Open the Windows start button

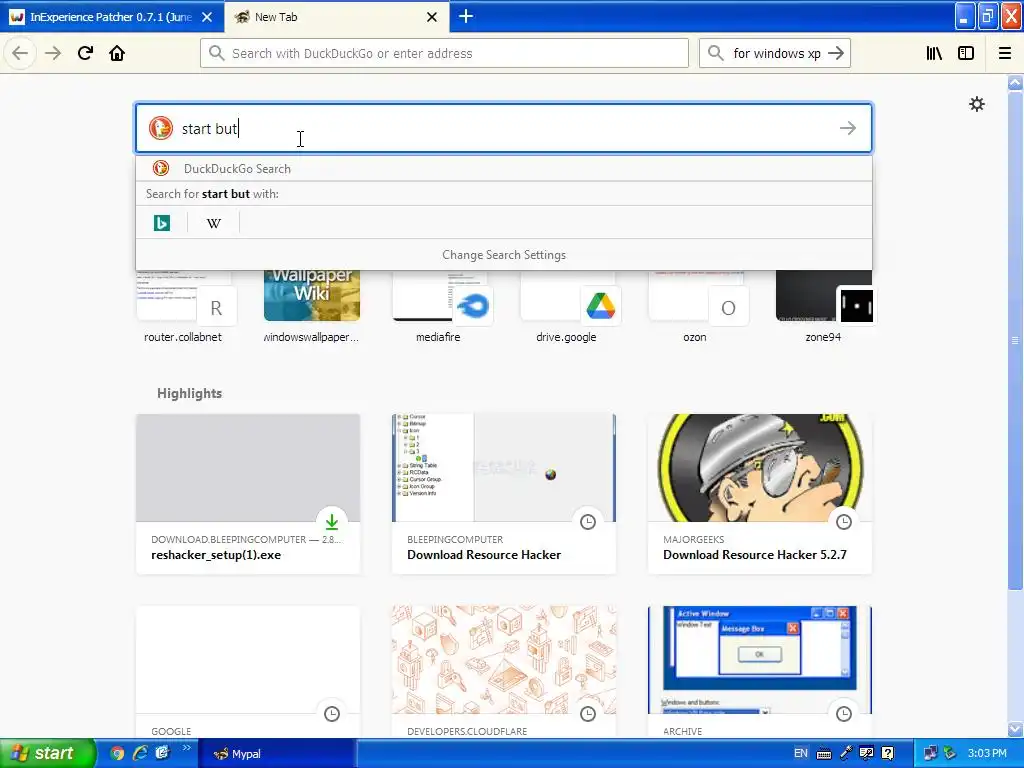tap(47, 753)
